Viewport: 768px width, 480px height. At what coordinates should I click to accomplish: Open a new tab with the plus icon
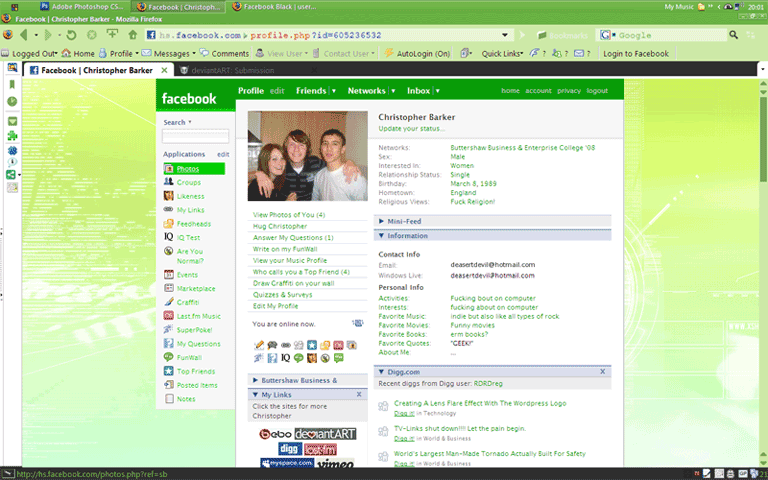tap(112, 34)
